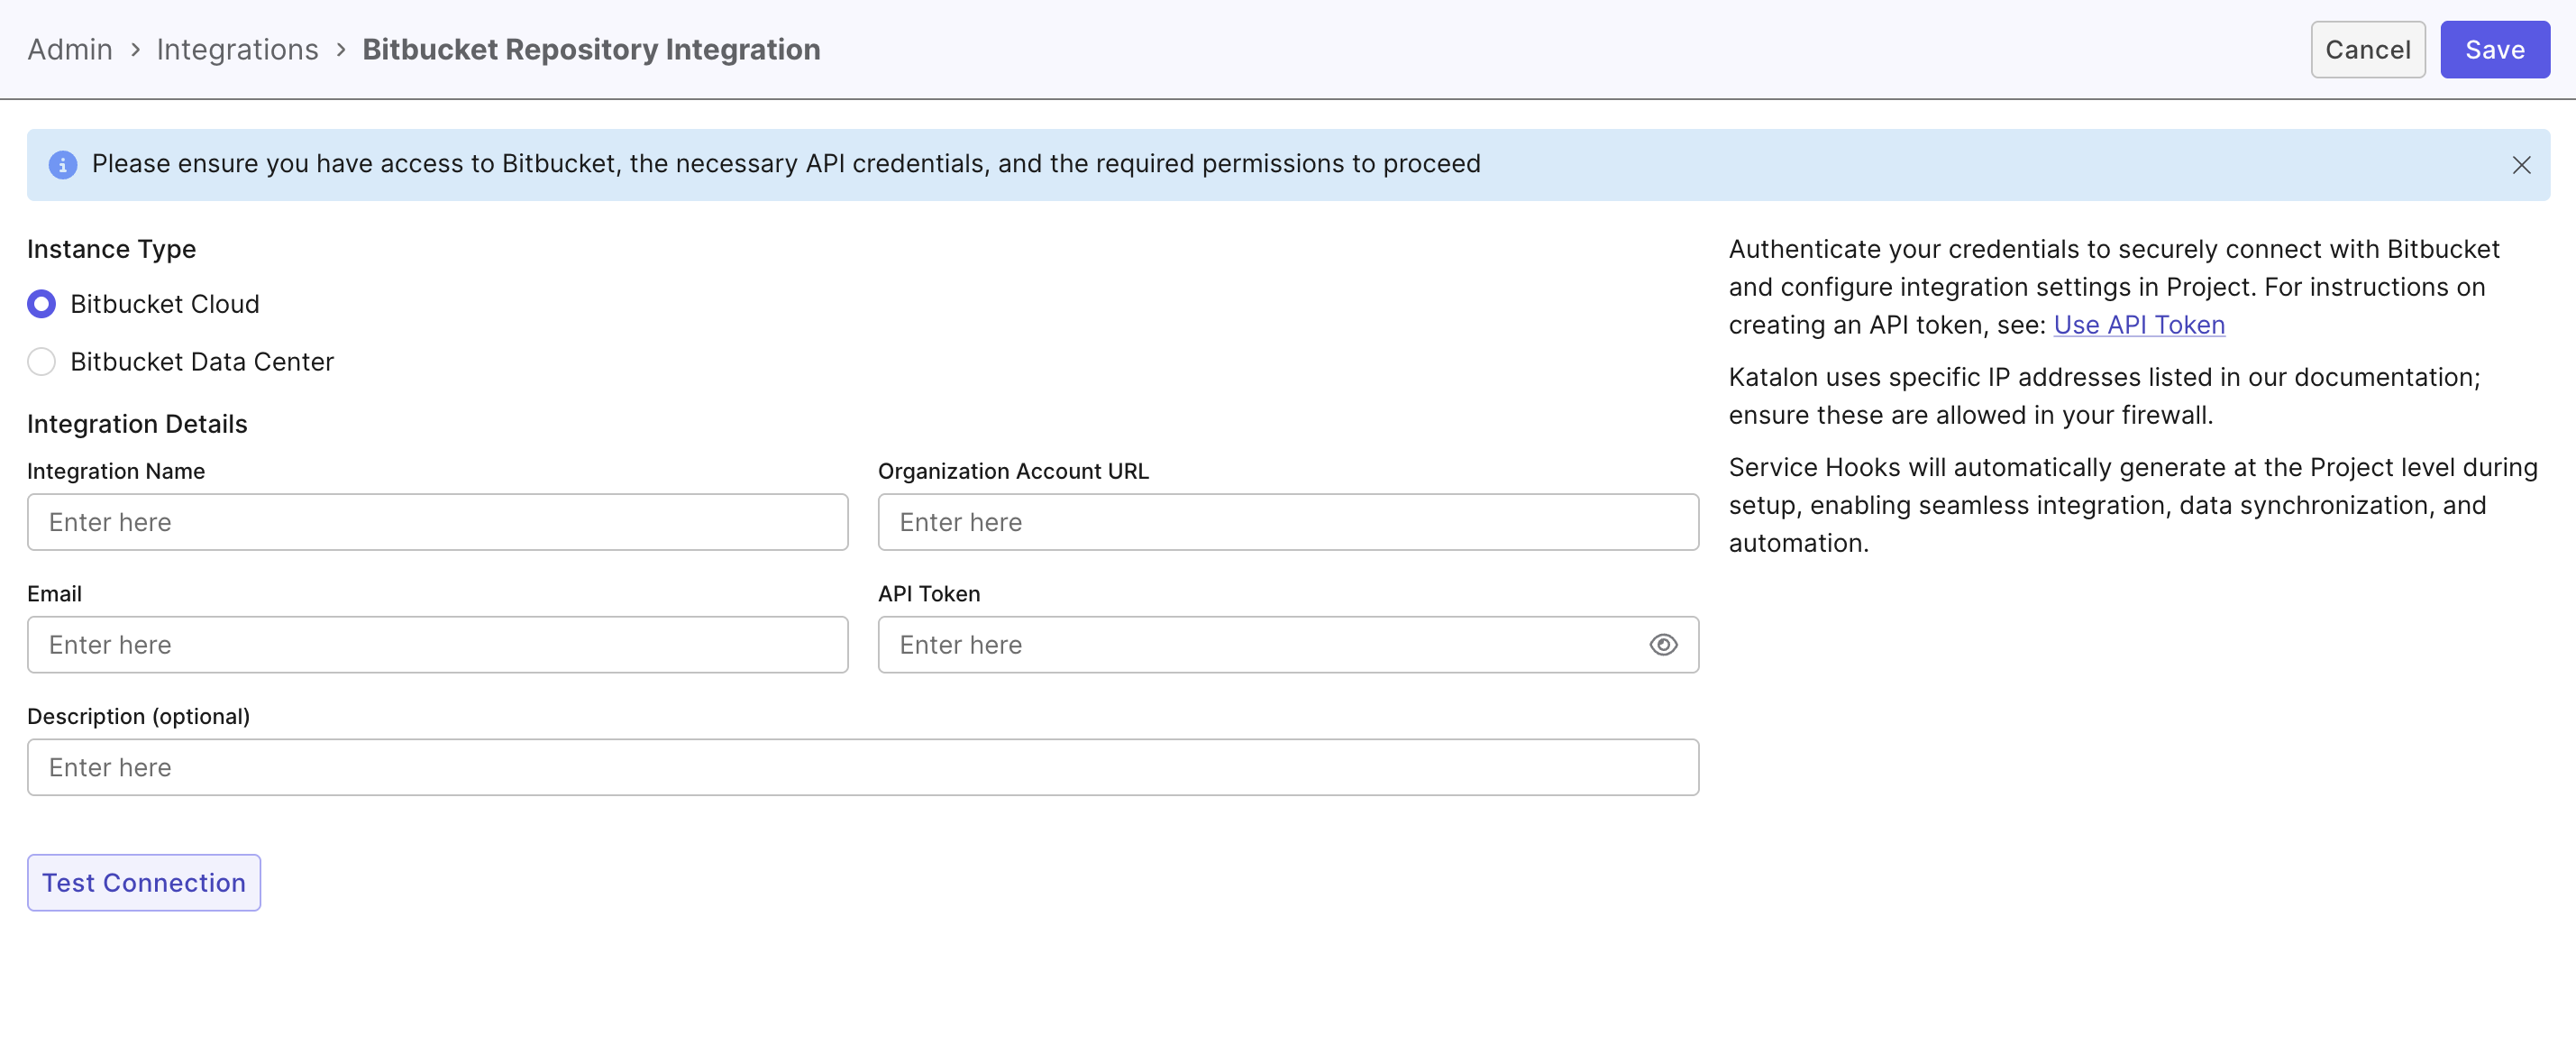Click the 'Service Hooks will automatically generate' paragraph

click(x=2133, y=505)
